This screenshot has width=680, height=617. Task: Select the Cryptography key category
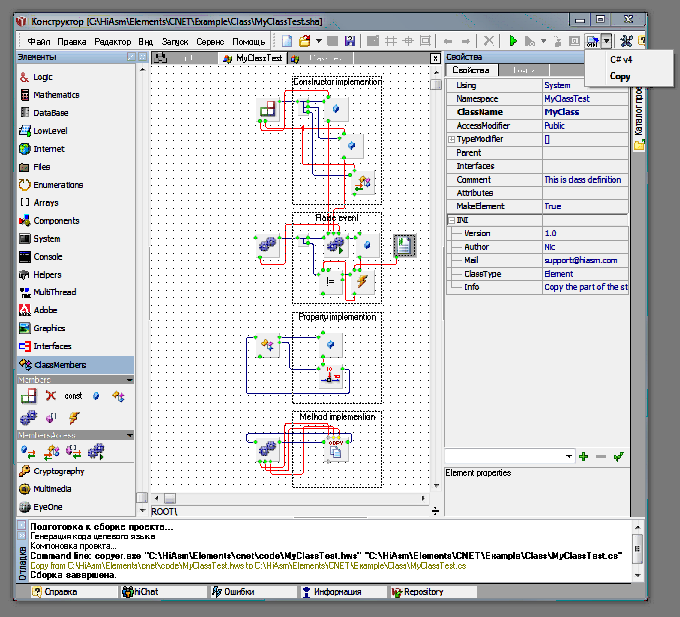58,471
